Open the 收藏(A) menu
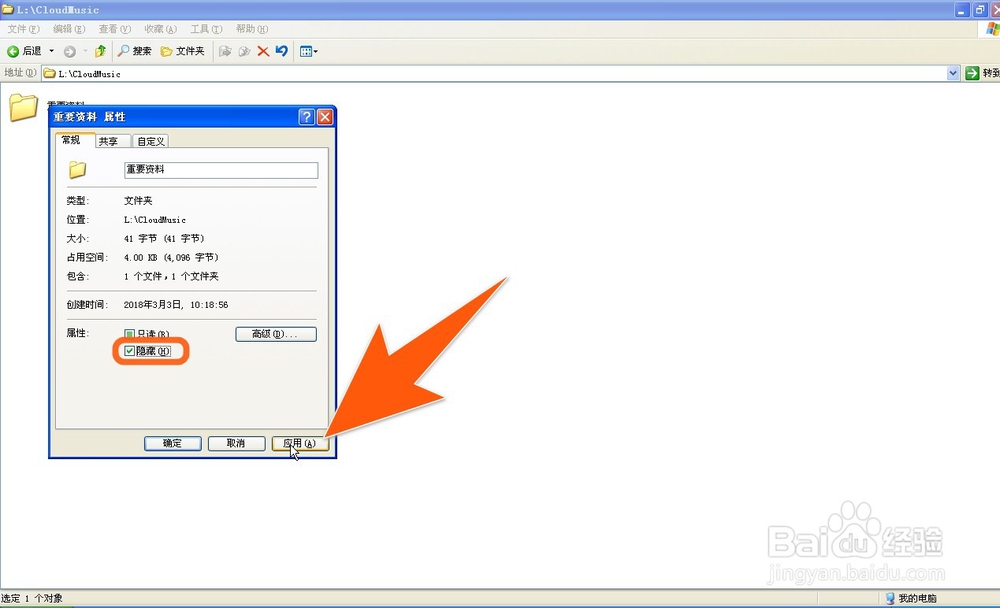Image resolution: width=1000 pixels, height=608 pixels. pos(160,29)
